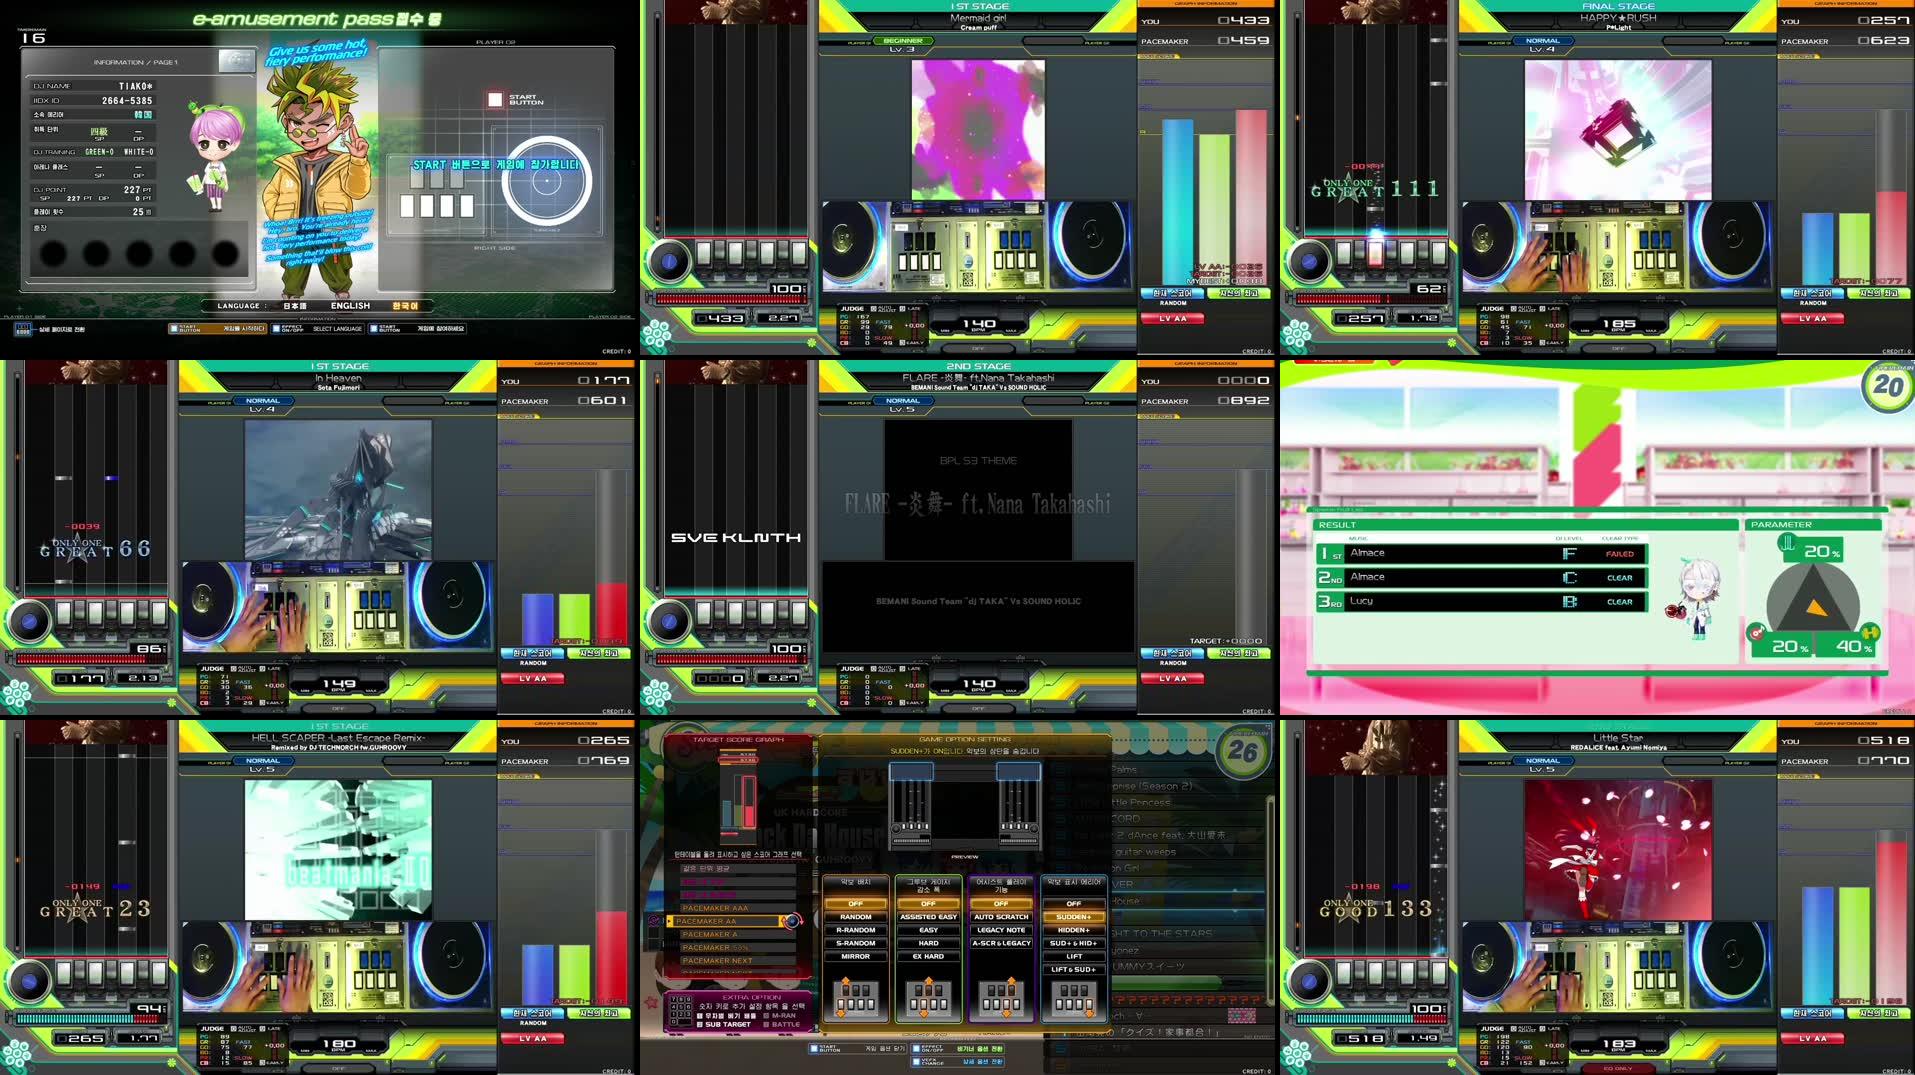Check the BATTLE extra option
1915x1075 pixels.
click(x=784, y=1024)
